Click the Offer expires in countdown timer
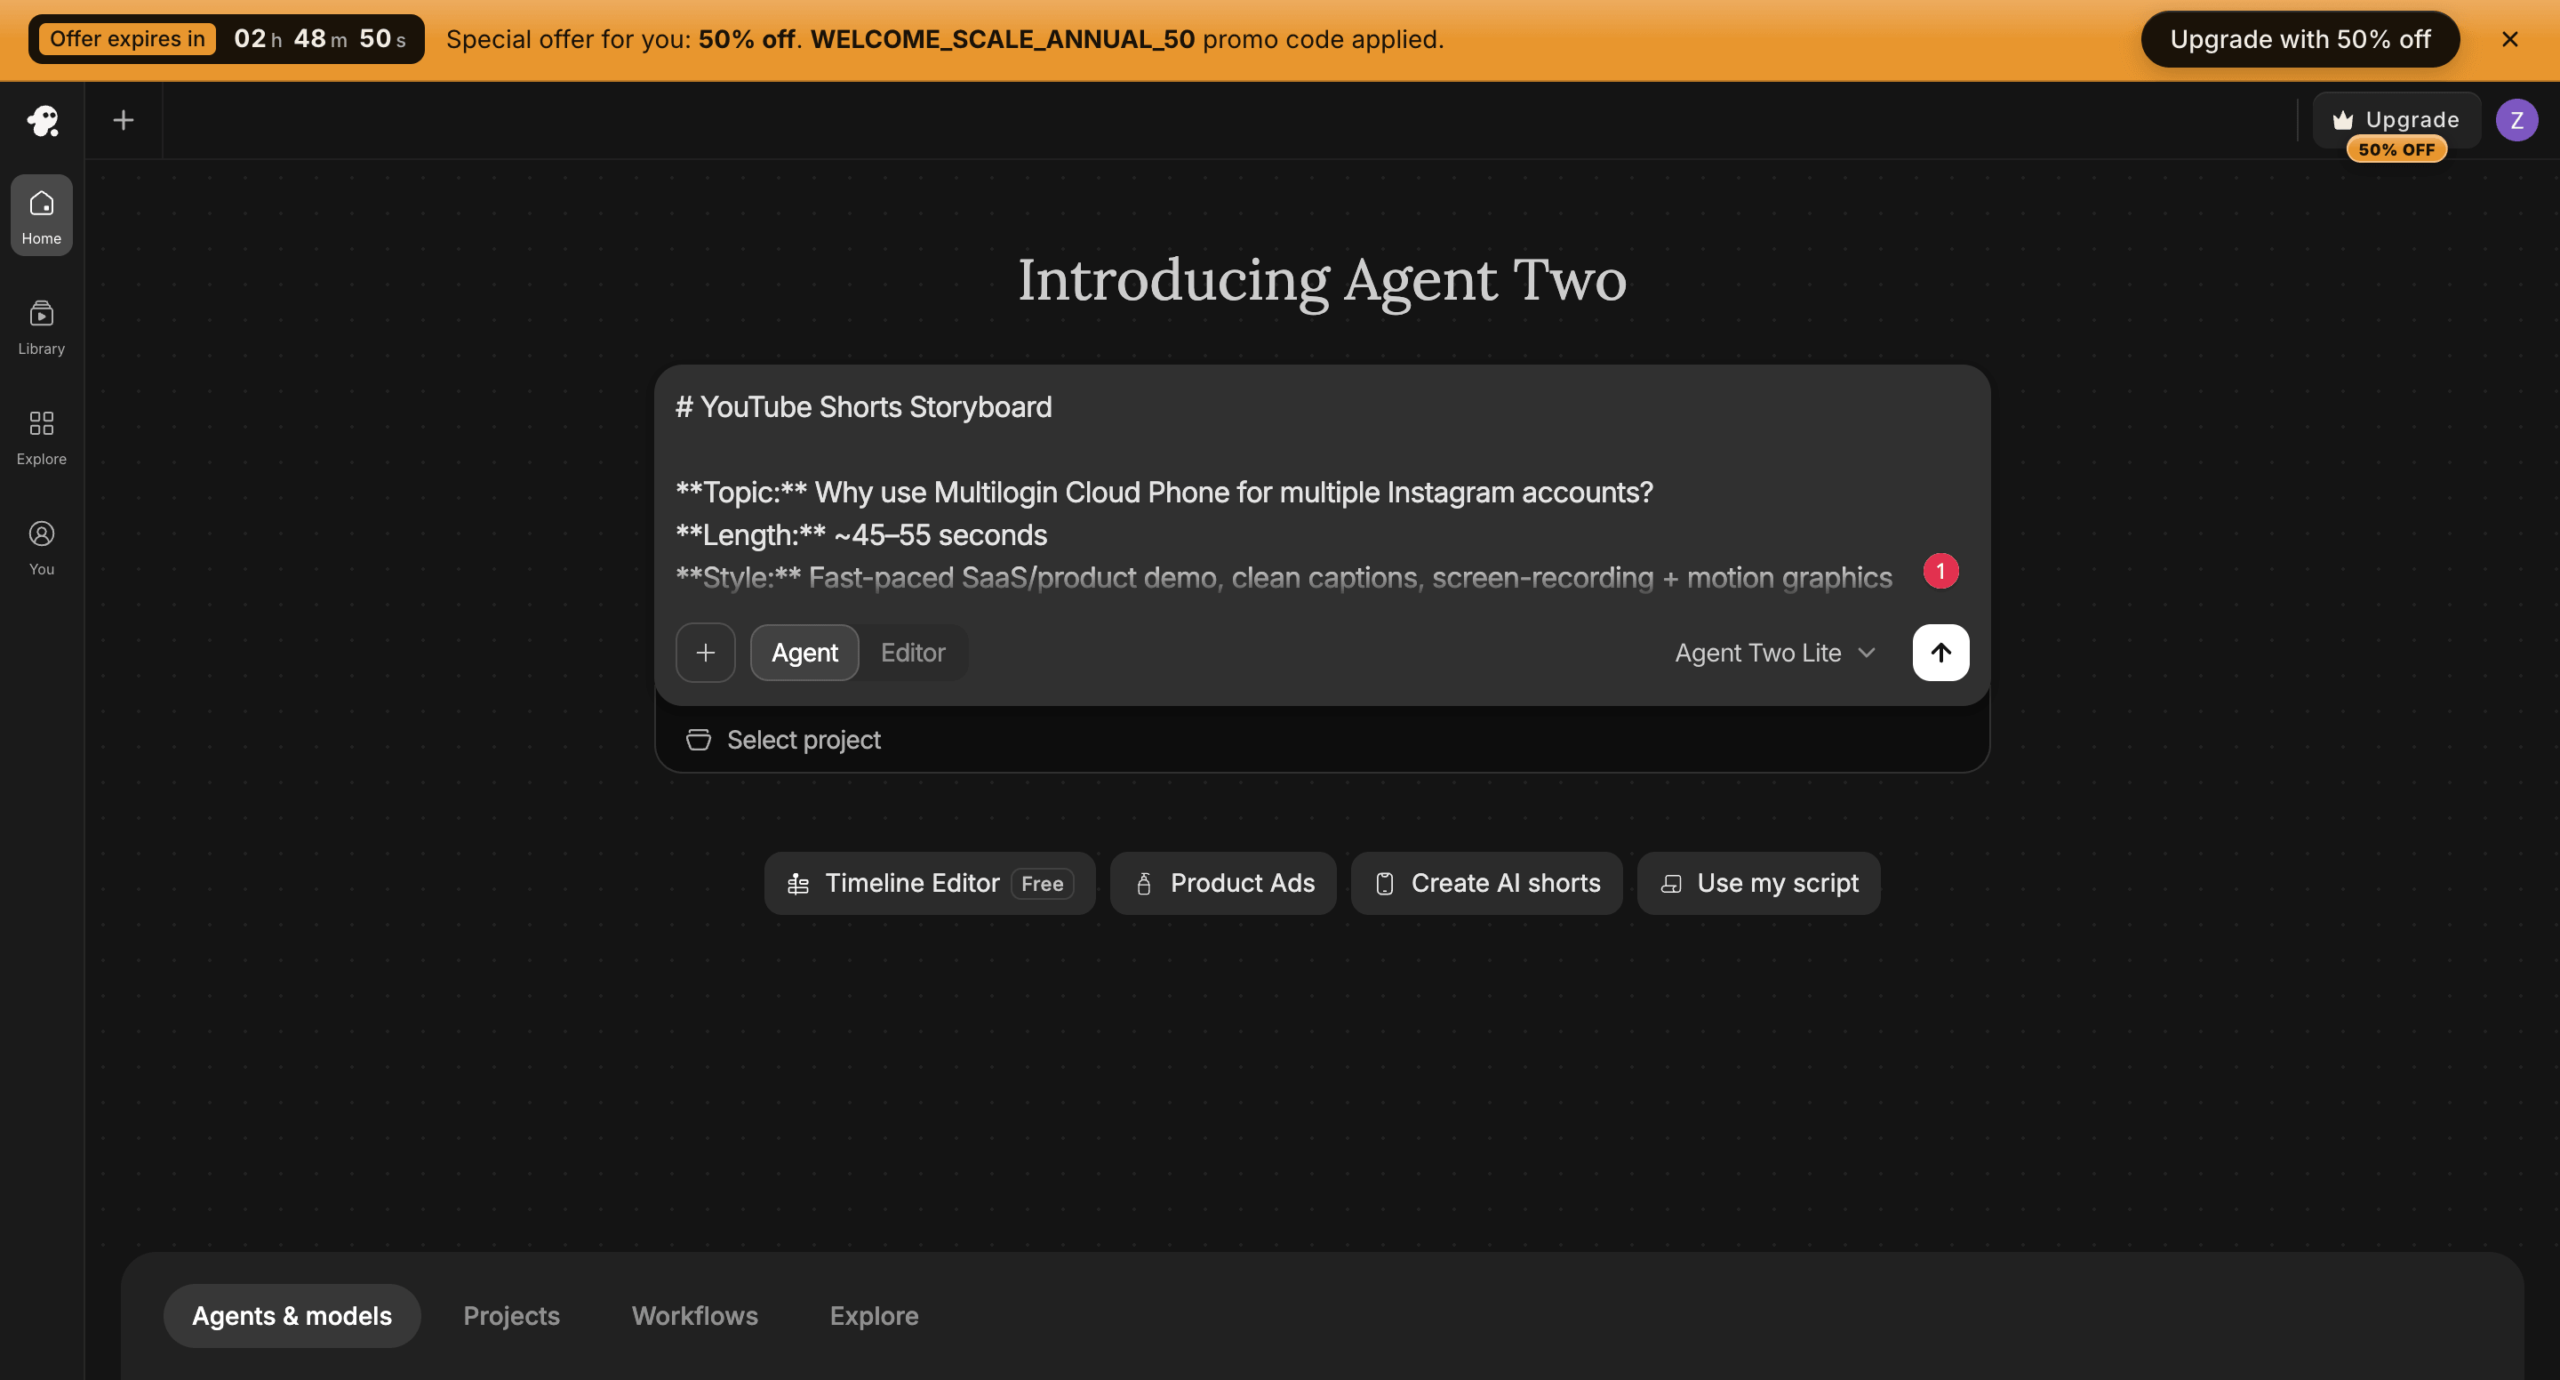 pyautogui.click(x=226, y=39)
